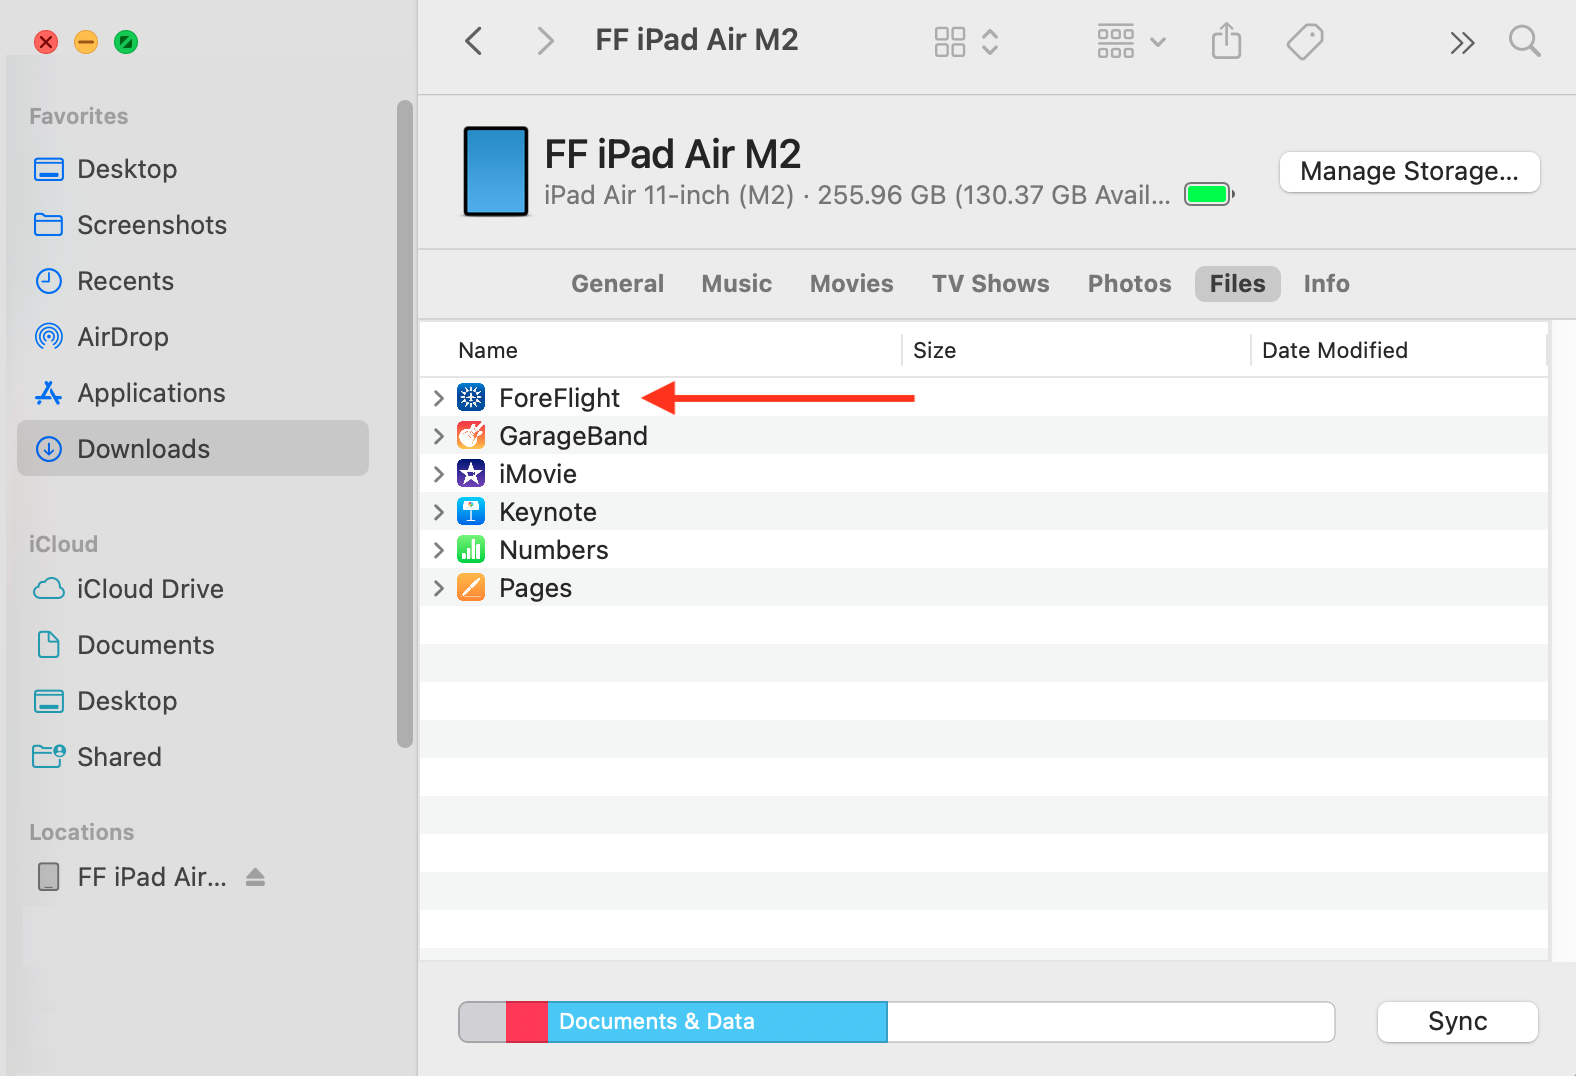Expand the iMovie row
The height and width of the screenshot is (1076, 1576).
coord(438,474)
